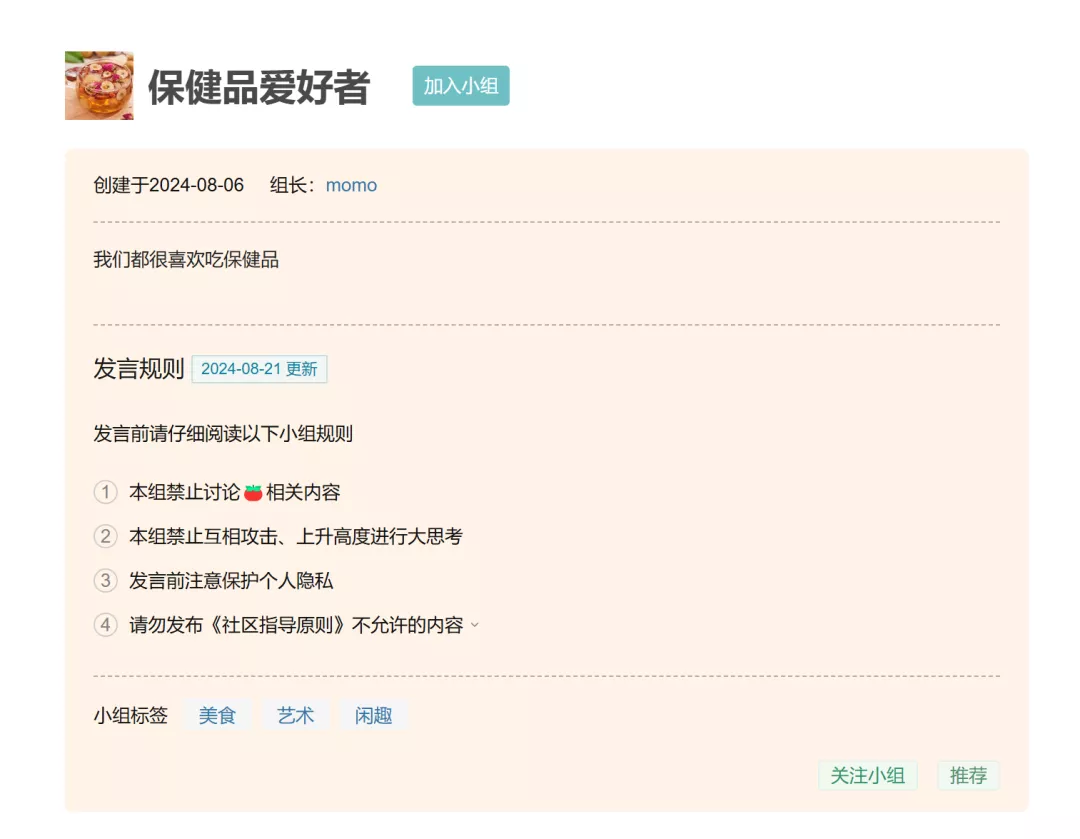
Task: Click the 关注小组 button
Action: point(867,776)
